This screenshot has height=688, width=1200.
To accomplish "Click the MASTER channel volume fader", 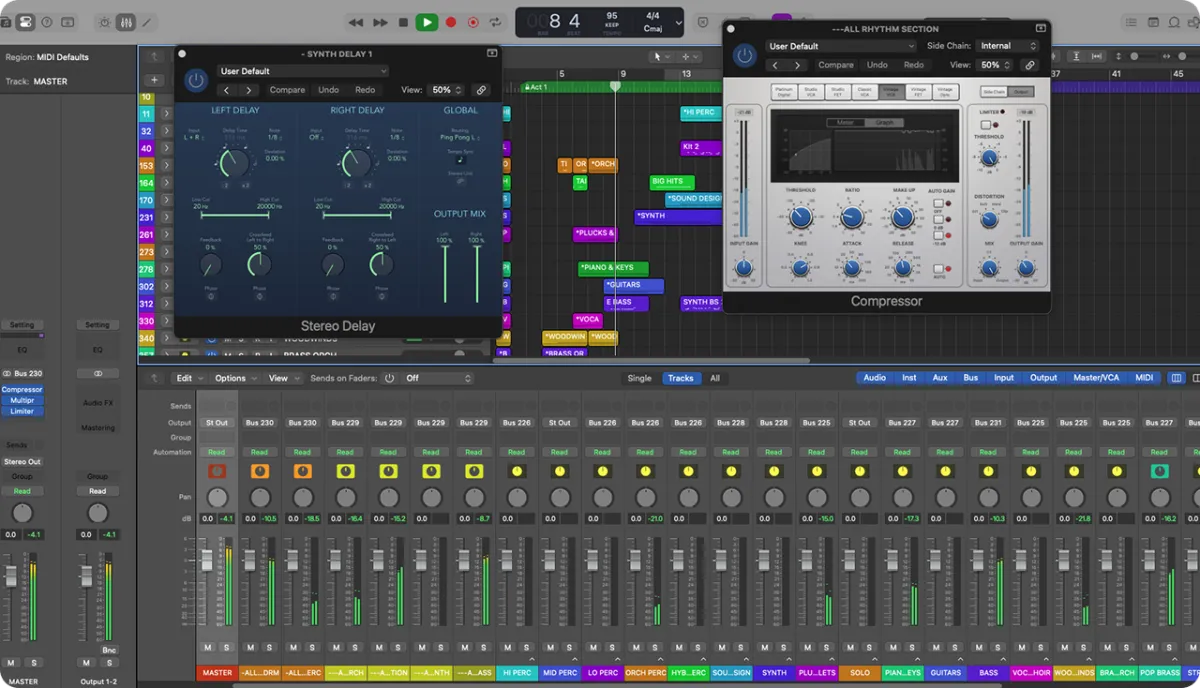I will click(x=207, y=562).
